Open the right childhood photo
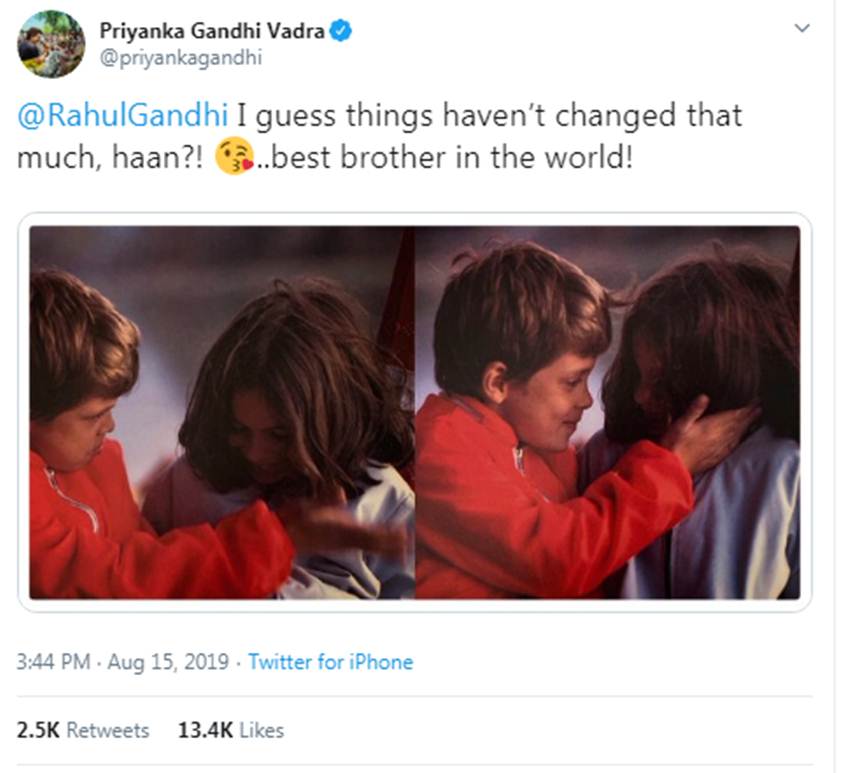Screen dimensions: 850x773 607,412
